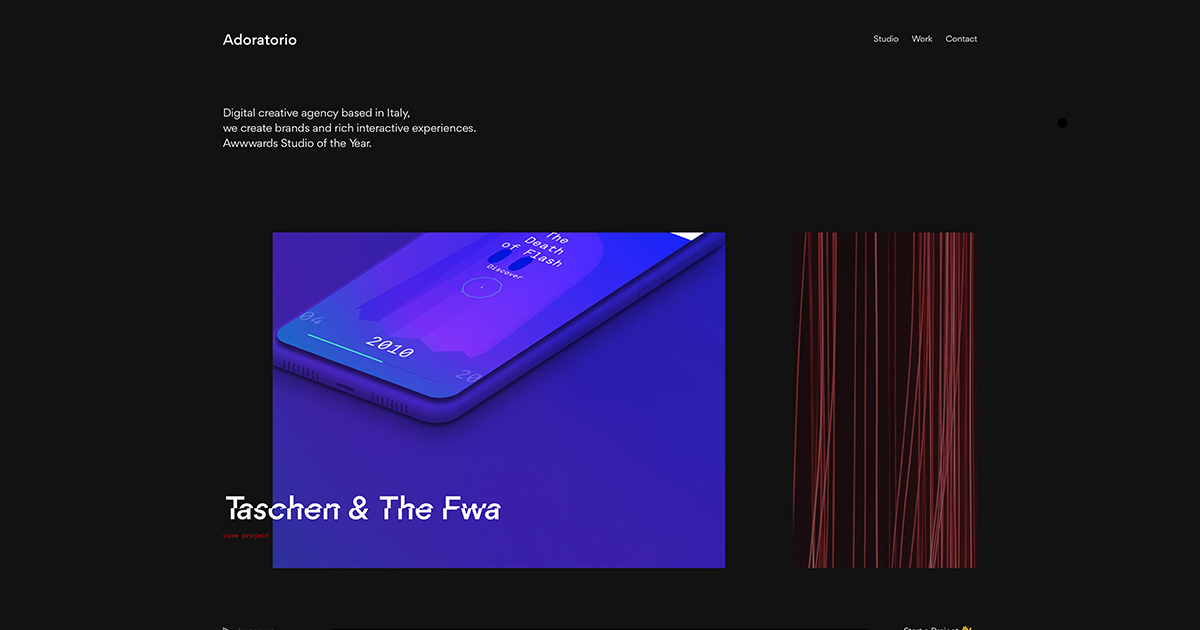This screenshot has width=1200, height=630.
Task: Click the 'Awwwards Studio of the Year' line
Action: coord(297,143)
